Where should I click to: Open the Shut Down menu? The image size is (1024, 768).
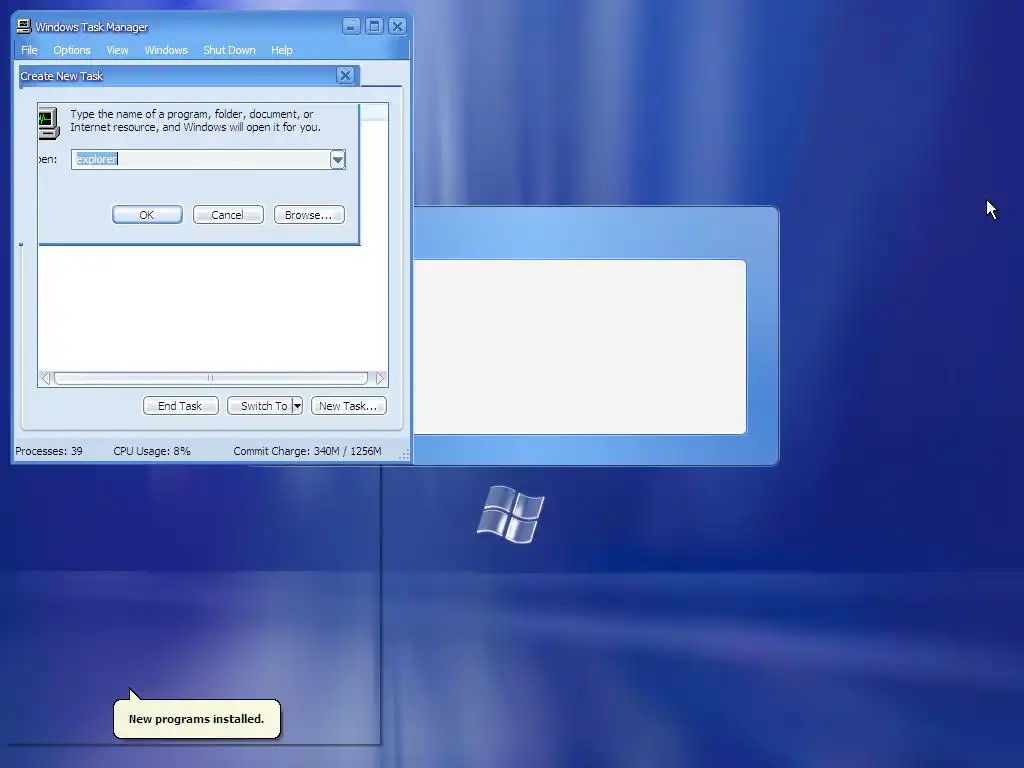tap(229, 50)
